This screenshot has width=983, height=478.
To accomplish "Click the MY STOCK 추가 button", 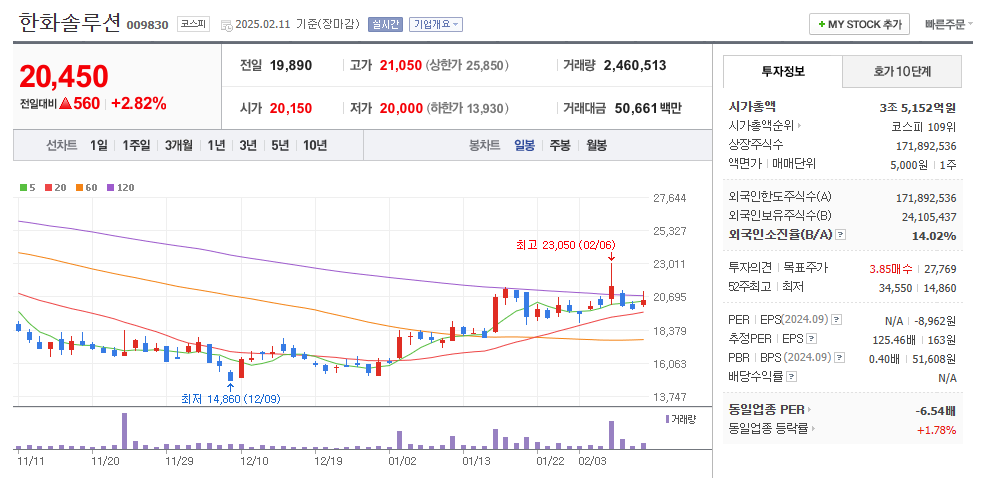I will 859,24.
